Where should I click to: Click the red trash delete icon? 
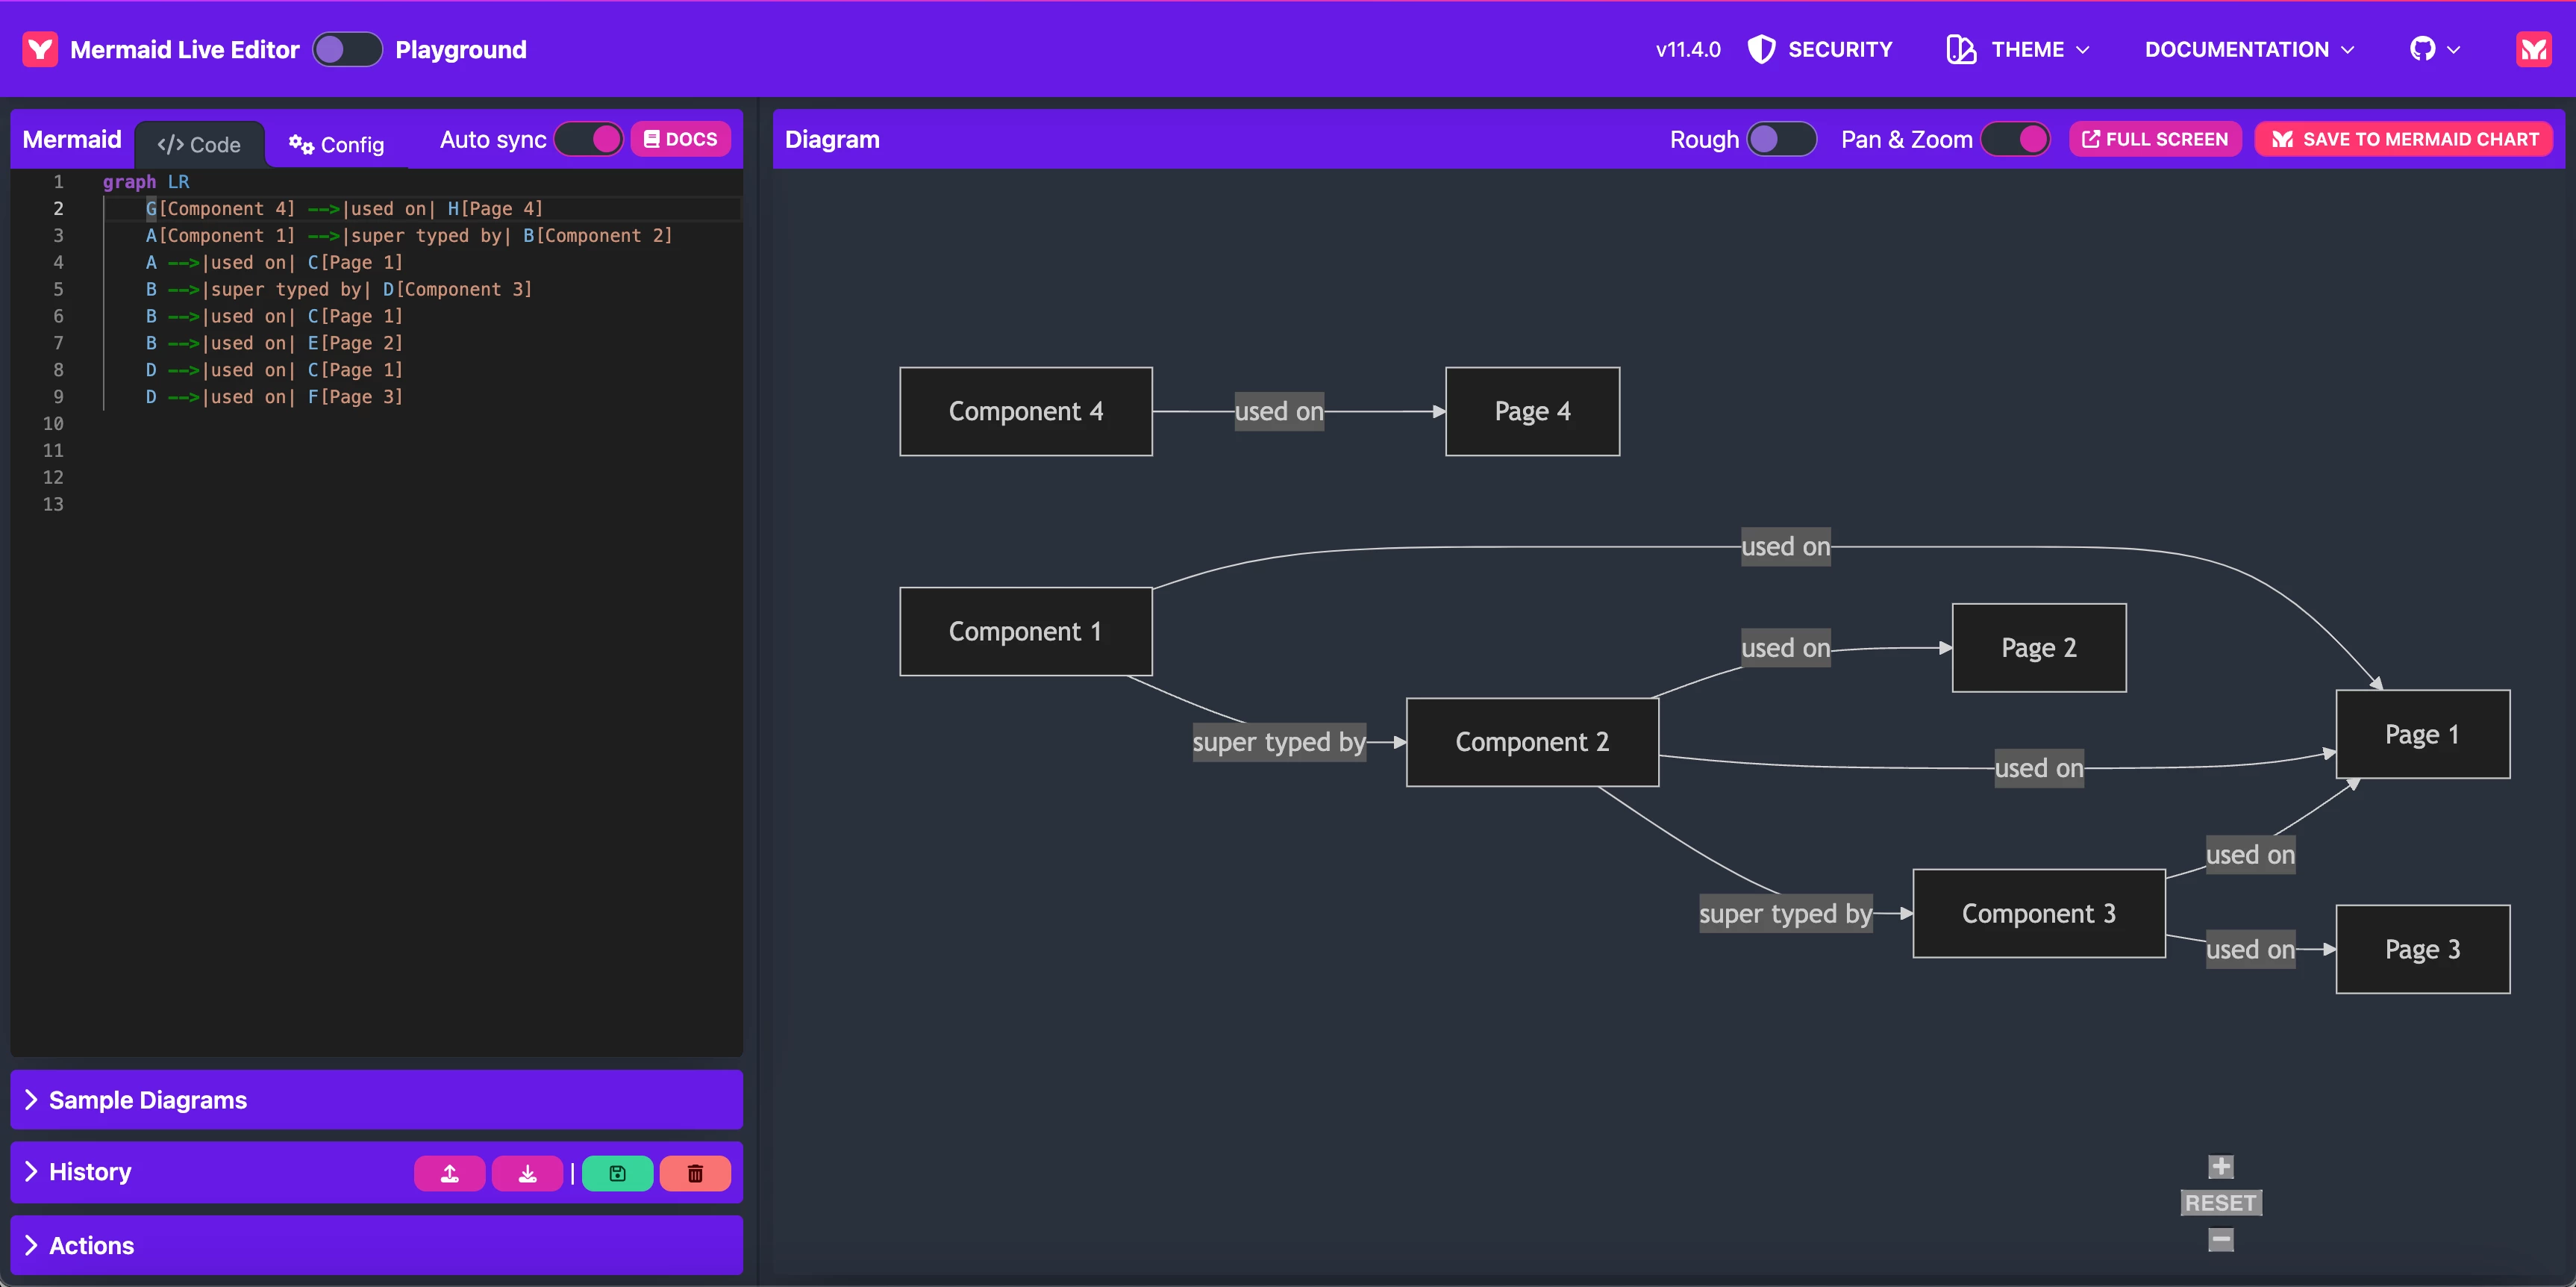coord(695,1173)
